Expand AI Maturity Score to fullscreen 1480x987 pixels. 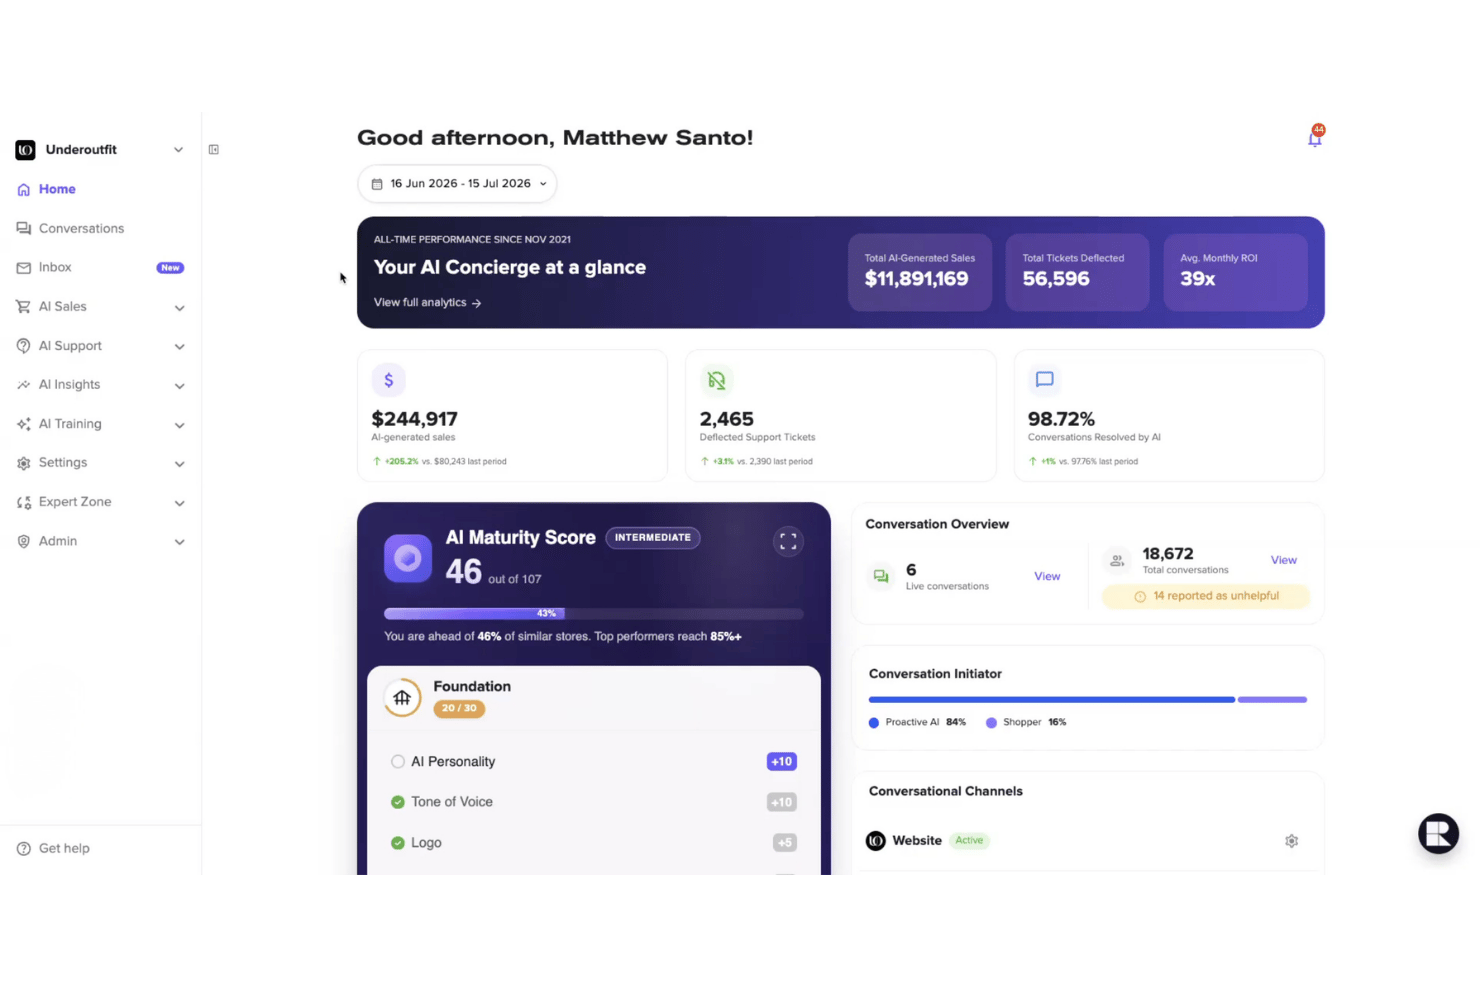pyautogui.click(x=788, y=541)
